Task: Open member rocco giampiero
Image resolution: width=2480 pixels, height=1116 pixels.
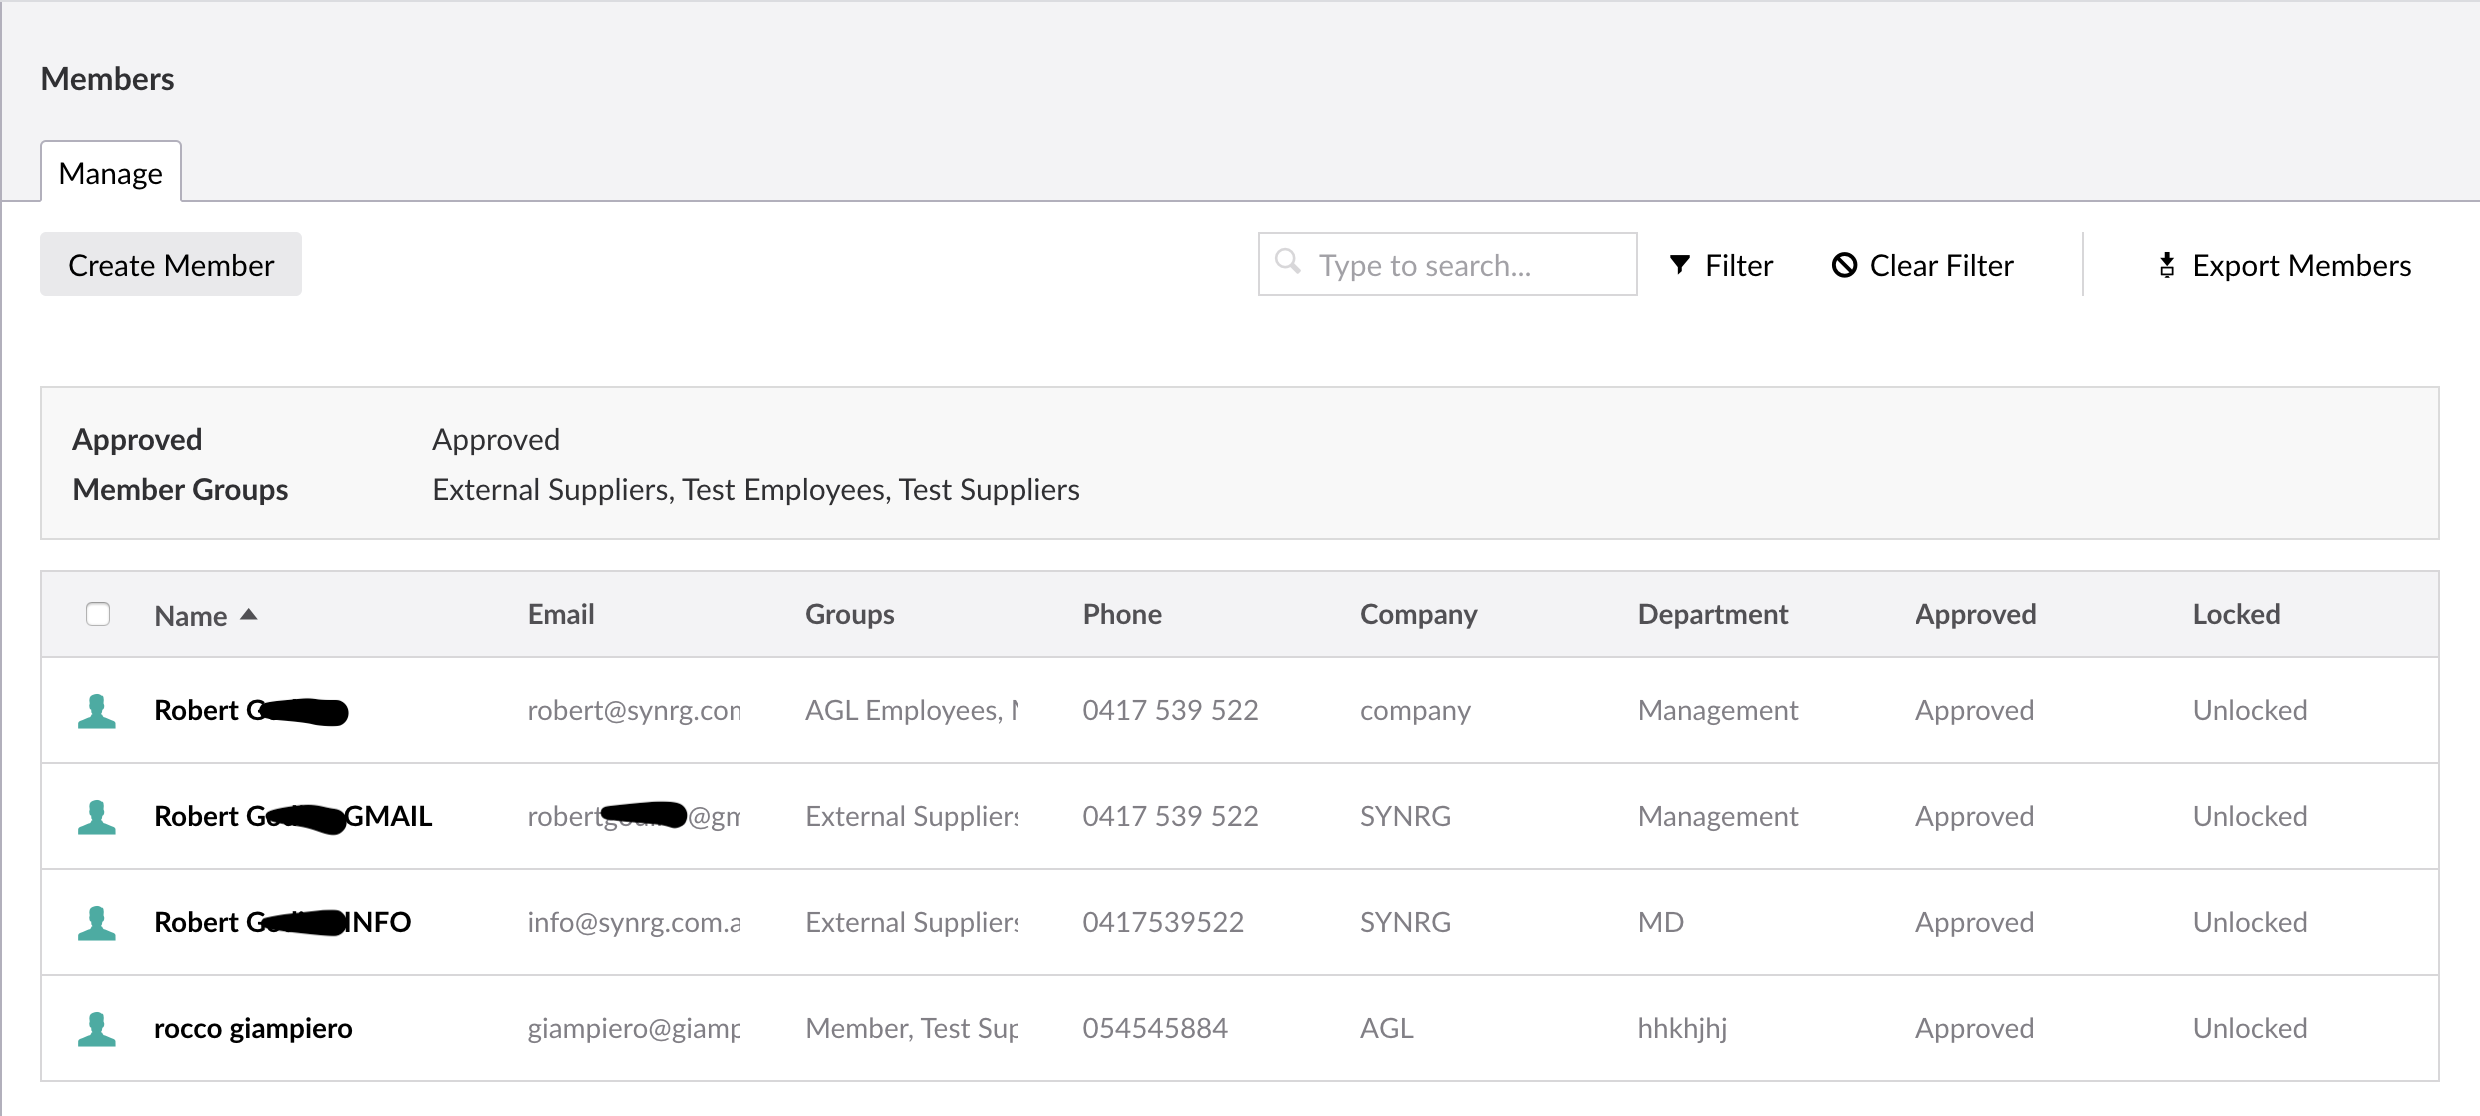Action: coord(253,1028)
